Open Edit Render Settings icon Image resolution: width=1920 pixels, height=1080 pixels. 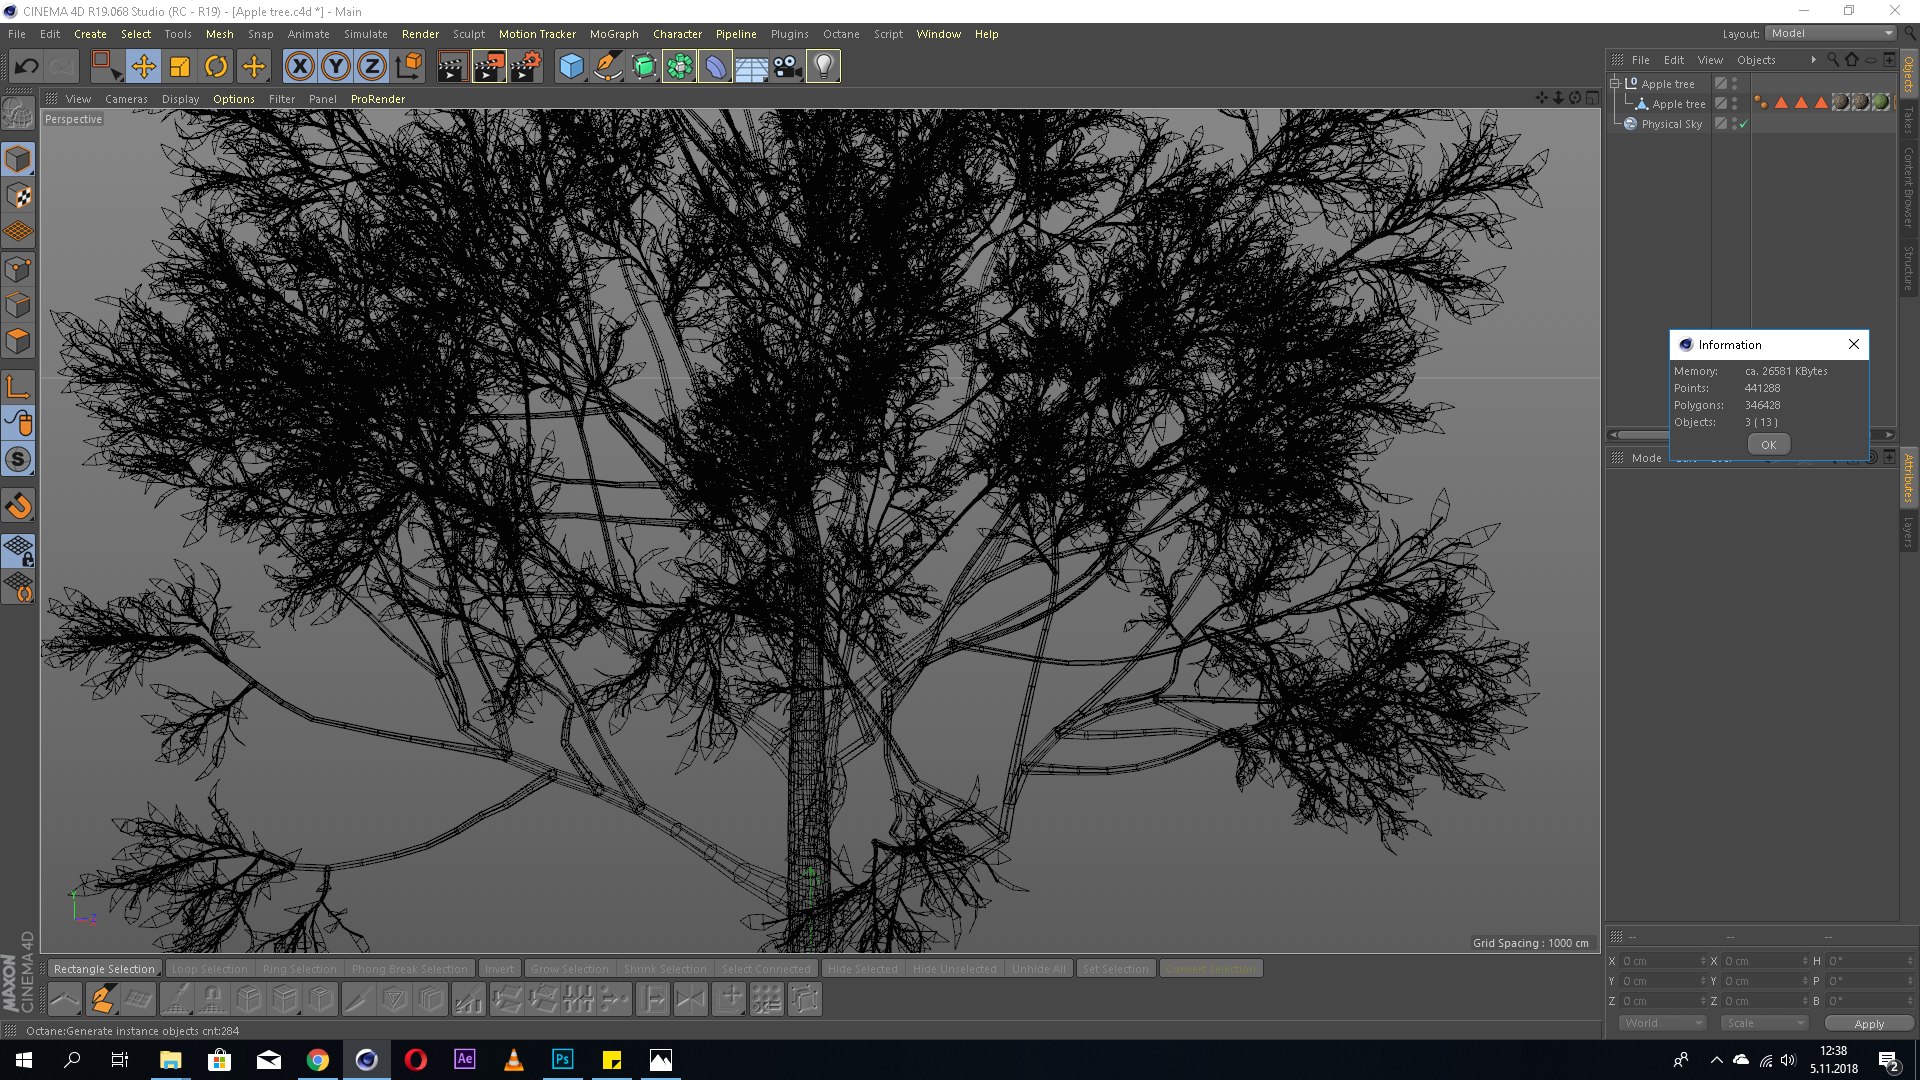(526, 67)
